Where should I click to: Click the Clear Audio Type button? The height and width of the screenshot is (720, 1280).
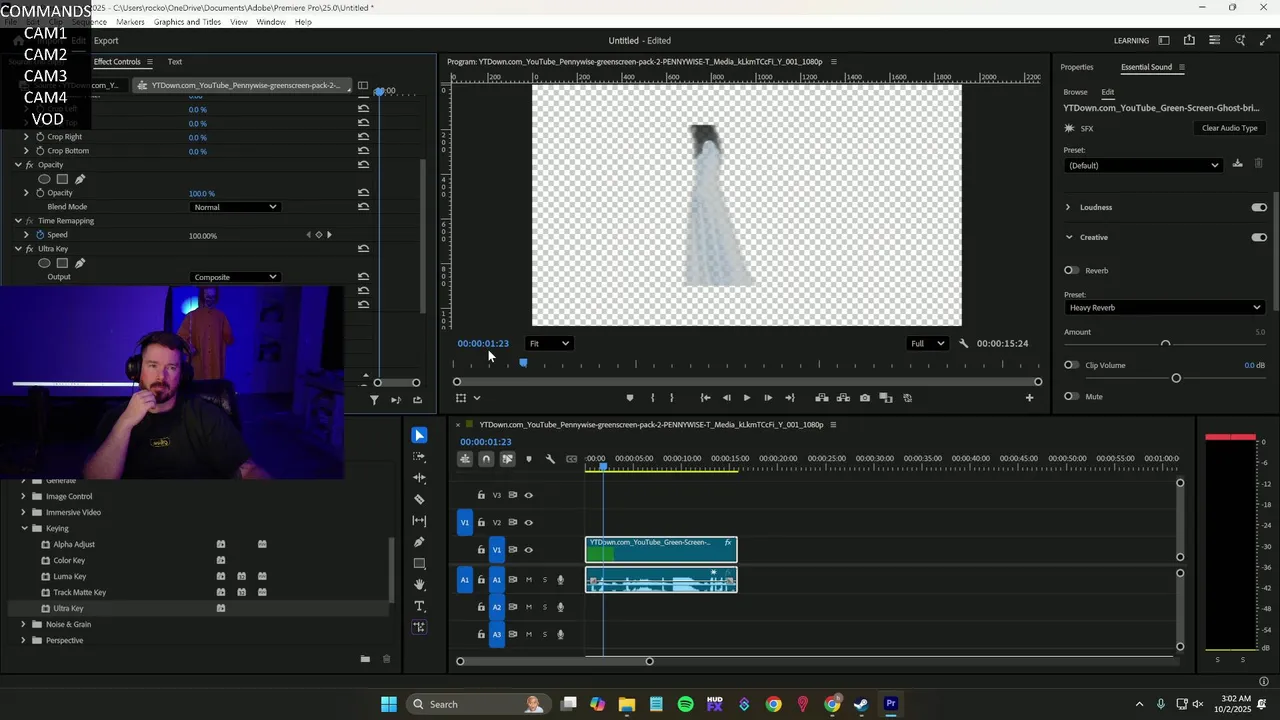[1229, 128]
